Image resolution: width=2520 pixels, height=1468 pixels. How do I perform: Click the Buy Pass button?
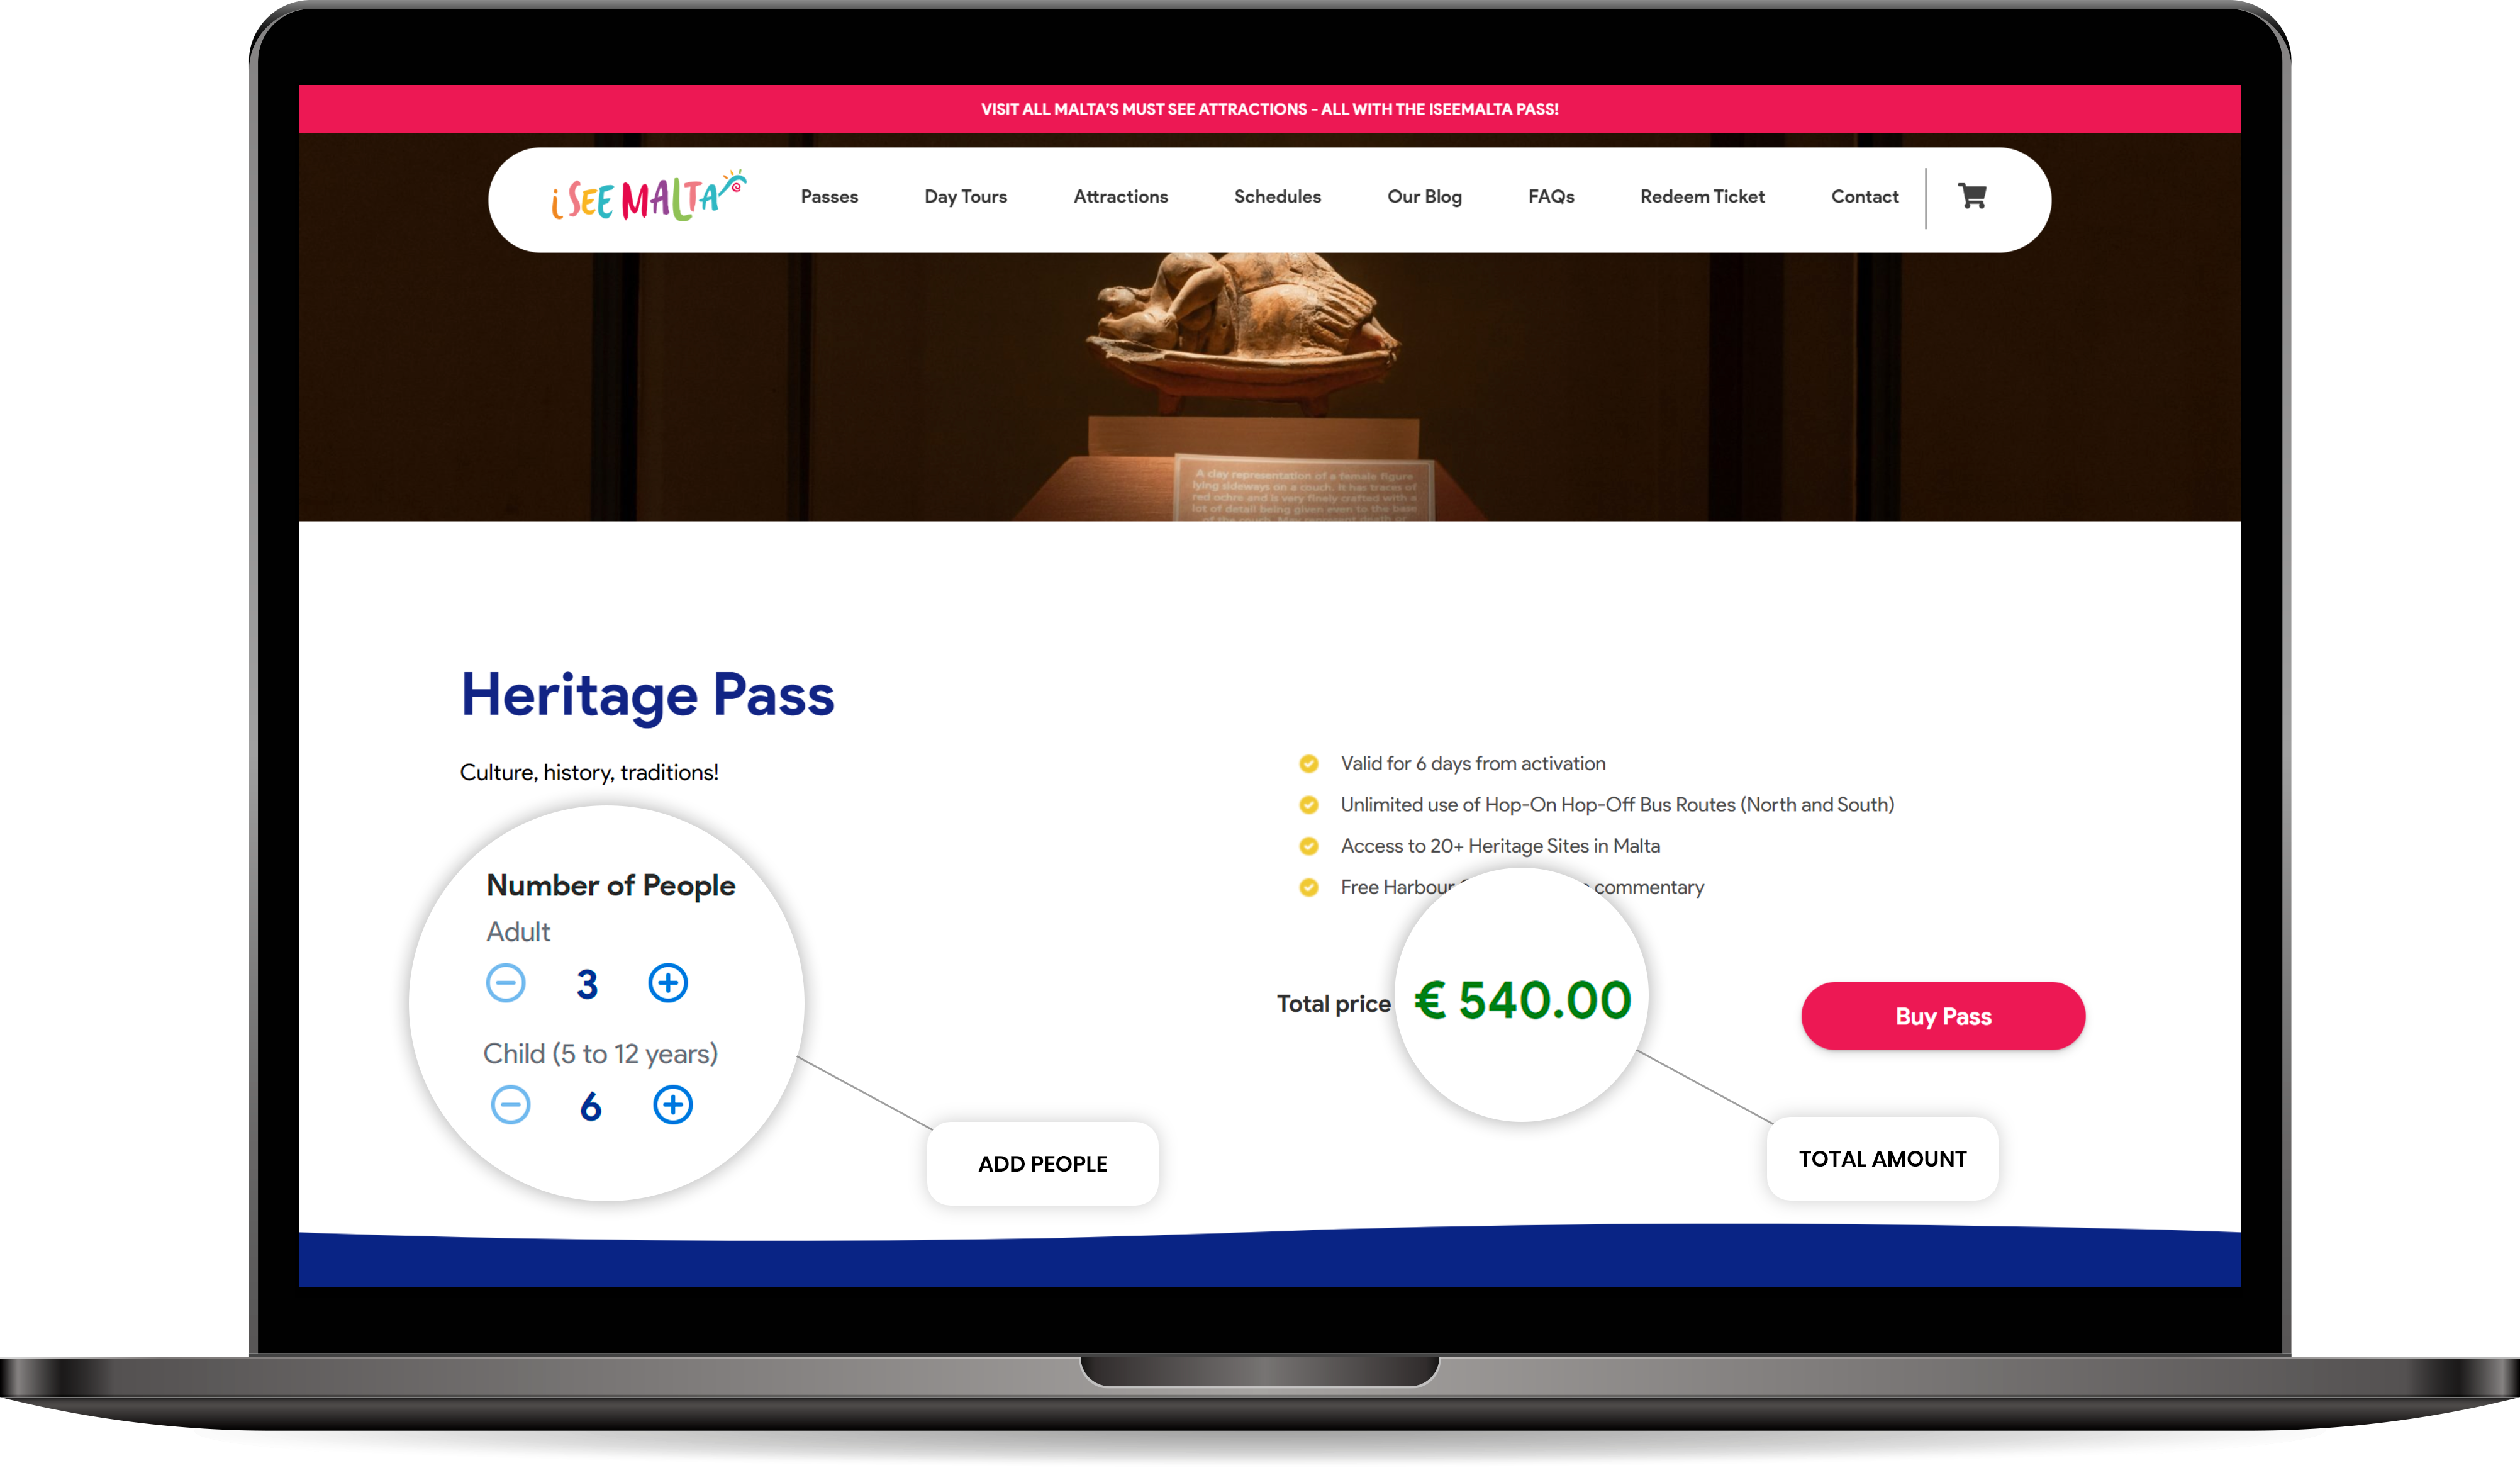[1943, 1016]
